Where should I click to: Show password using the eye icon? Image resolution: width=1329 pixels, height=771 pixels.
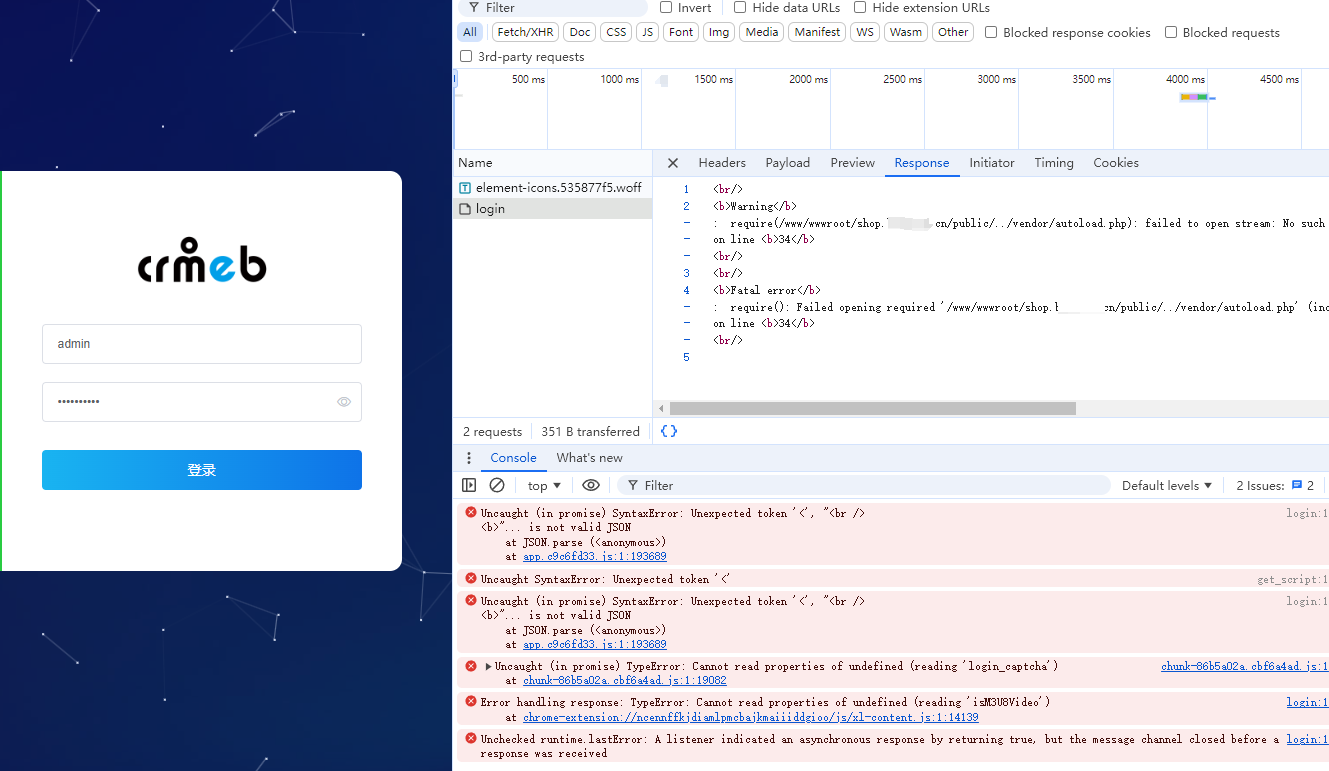tap(344, 402)
